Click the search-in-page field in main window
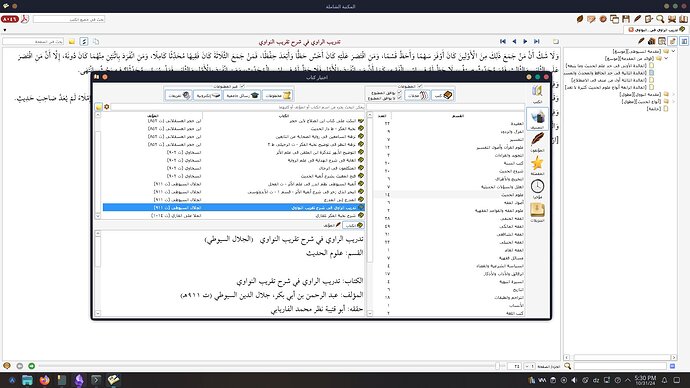This screenshot has height=388, width=690. (x=33, y=41)
